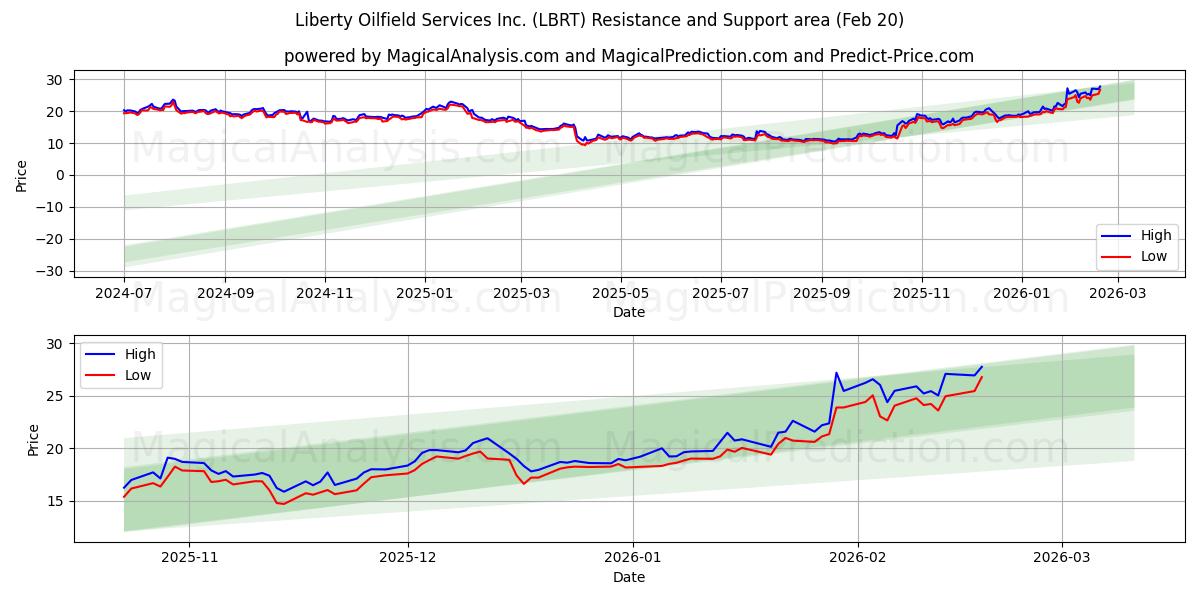Click the 2026-01 tick label on top chart

click(x=1022, y=294)
